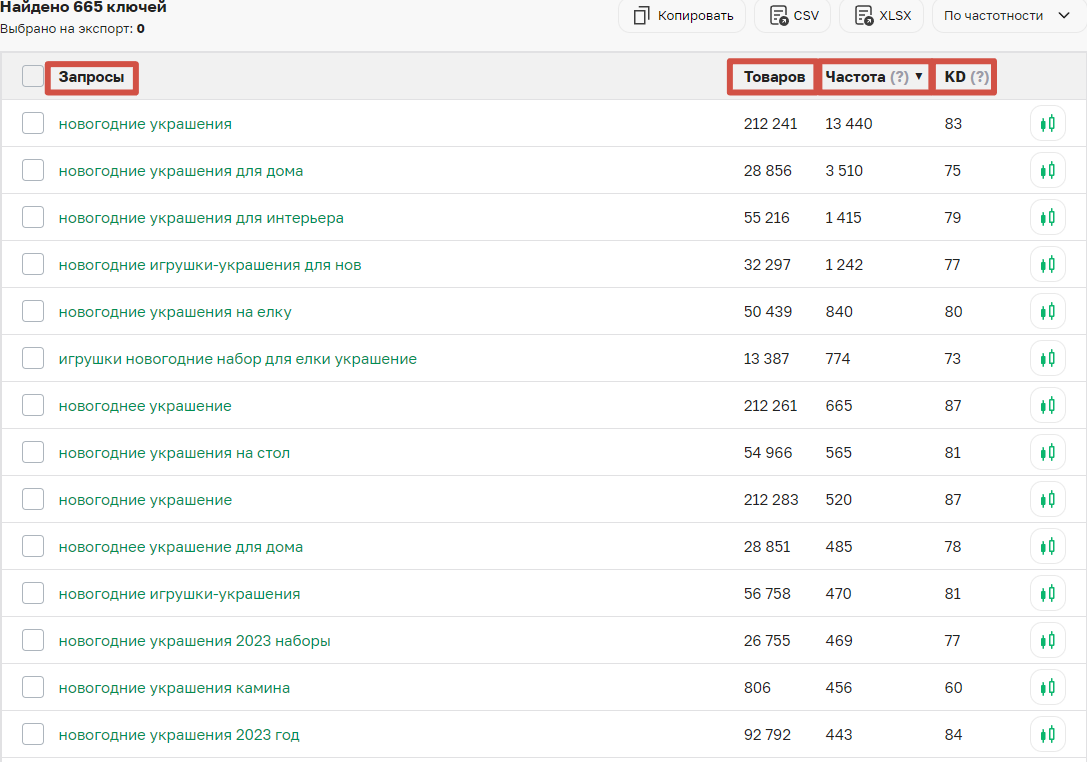Check the box for новогодние украшения на стол
1087x762 pixels.
click(33, 452)
